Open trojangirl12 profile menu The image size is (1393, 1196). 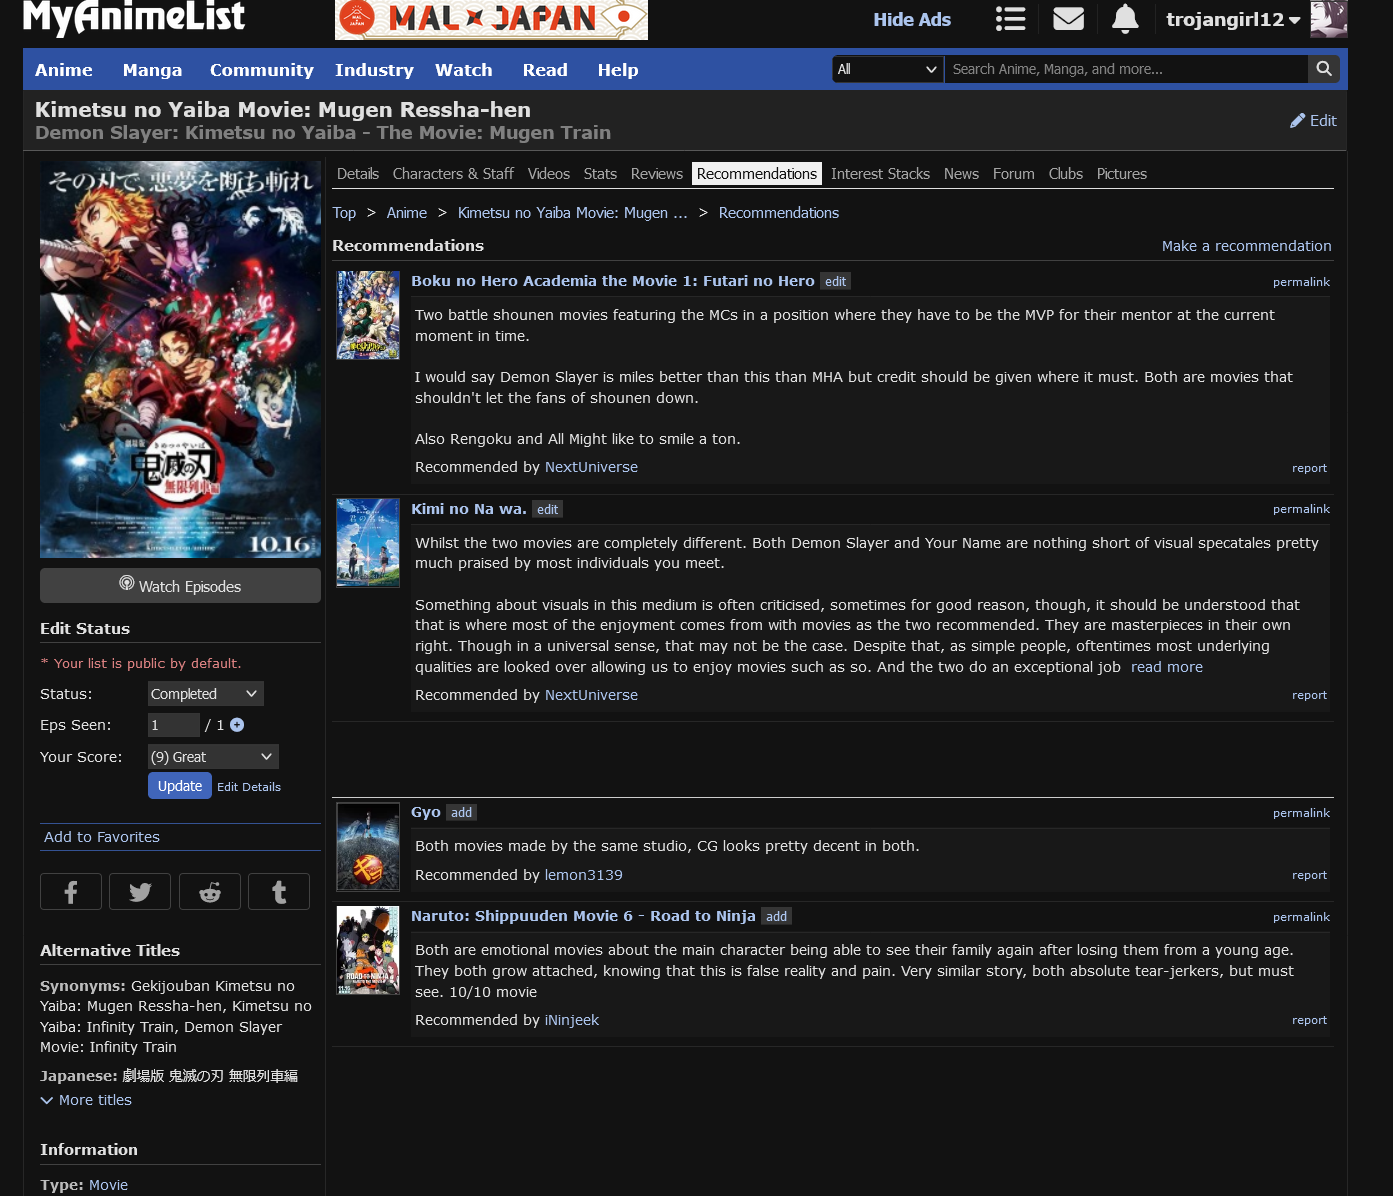pos(1232,19)
